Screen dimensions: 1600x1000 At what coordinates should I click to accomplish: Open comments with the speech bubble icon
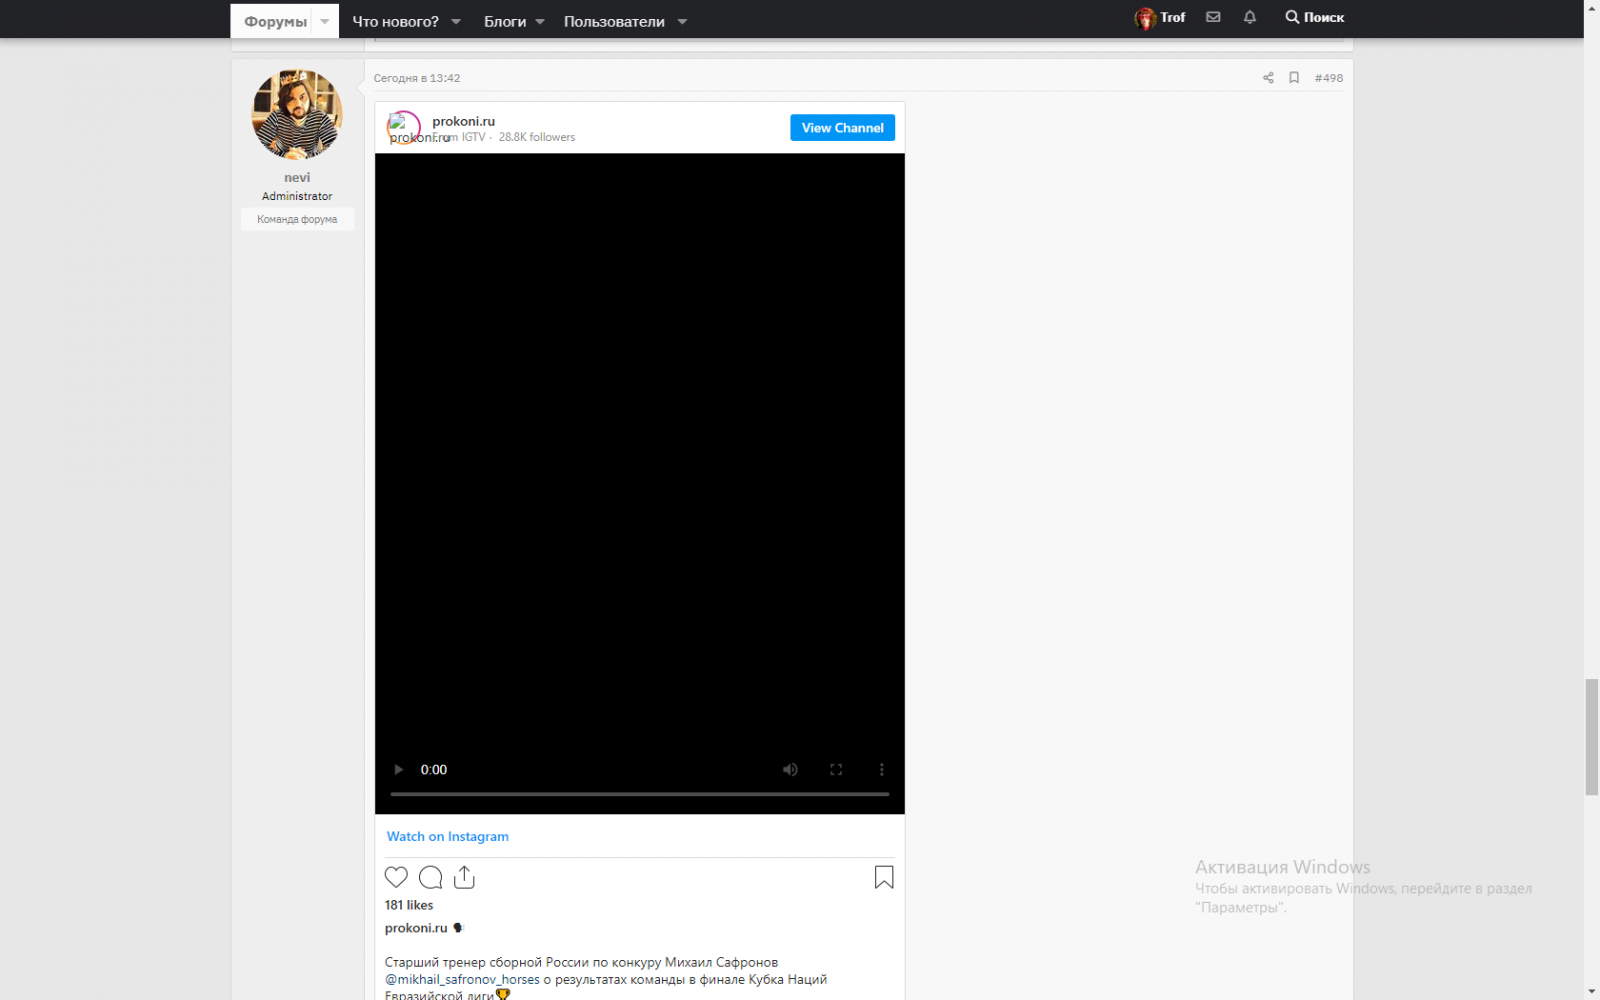[431, 877]
